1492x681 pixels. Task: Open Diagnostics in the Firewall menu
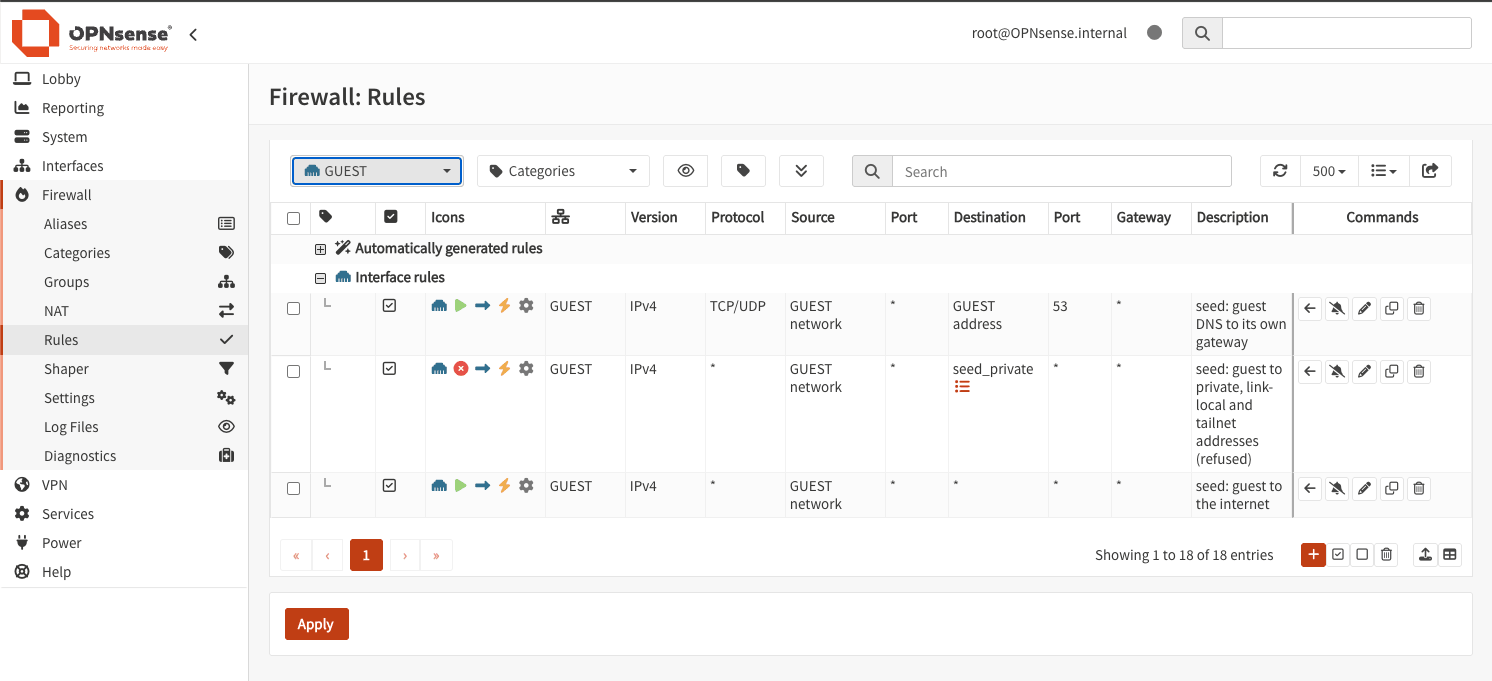124,456
